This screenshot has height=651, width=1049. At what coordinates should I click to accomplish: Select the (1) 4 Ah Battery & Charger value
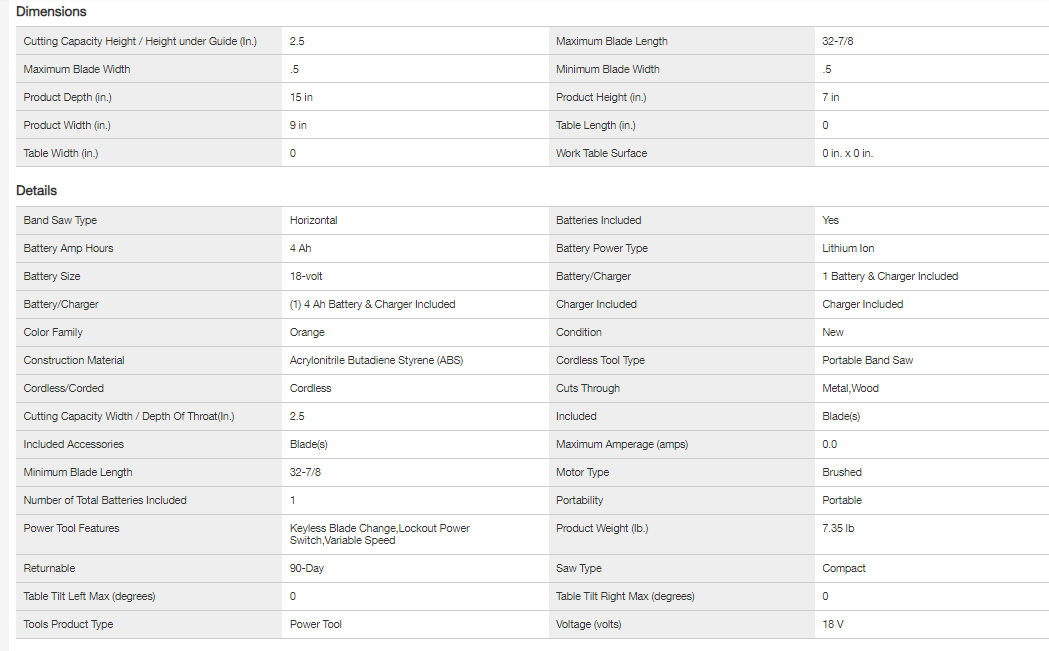click(x=372, y=304)
